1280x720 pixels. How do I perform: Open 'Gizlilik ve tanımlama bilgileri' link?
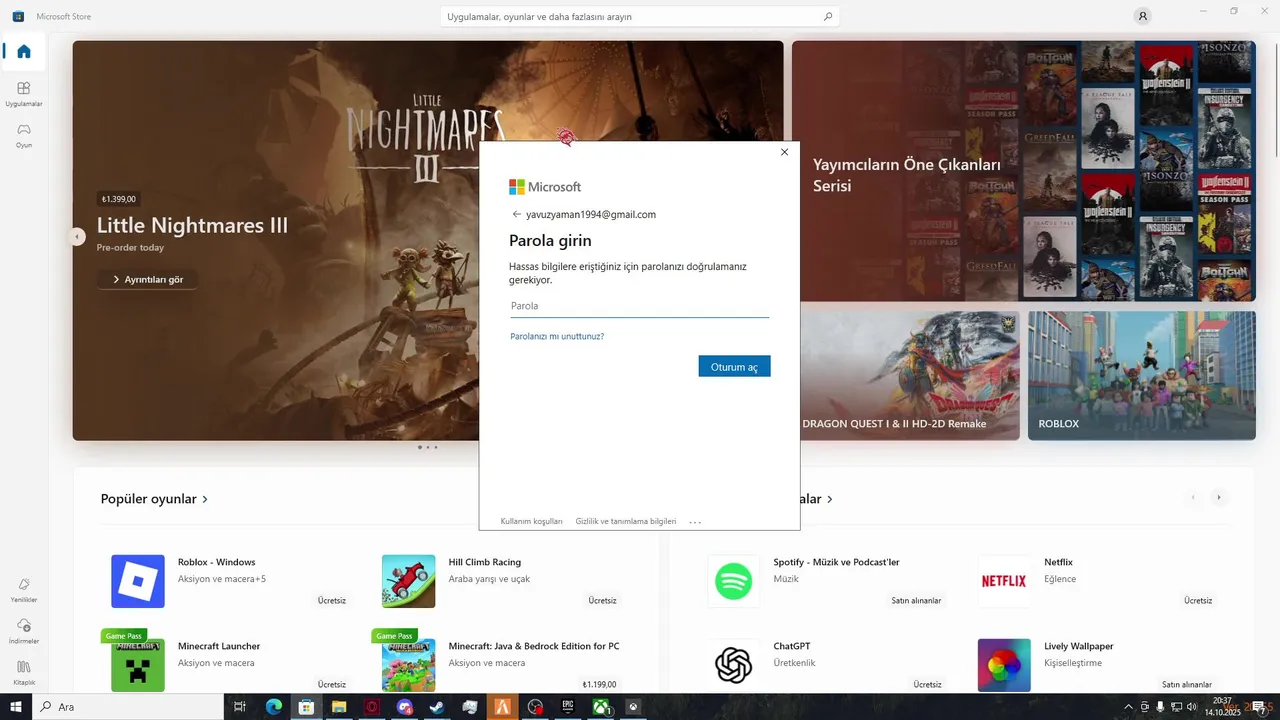tap(626, 522)
